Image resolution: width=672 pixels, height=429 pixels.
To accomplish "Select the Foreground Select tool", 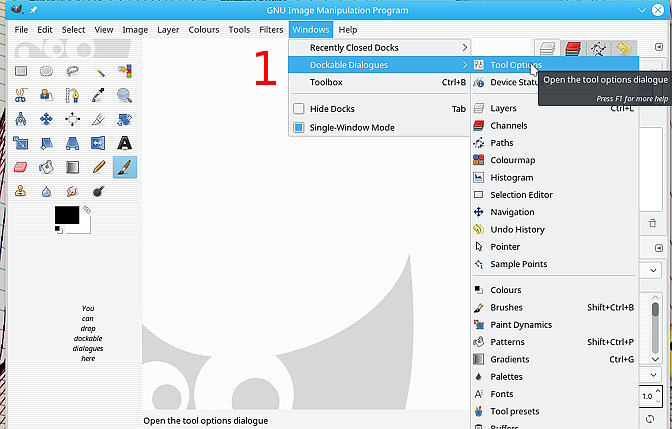I will pyautogui.click(x=46, y=95).
